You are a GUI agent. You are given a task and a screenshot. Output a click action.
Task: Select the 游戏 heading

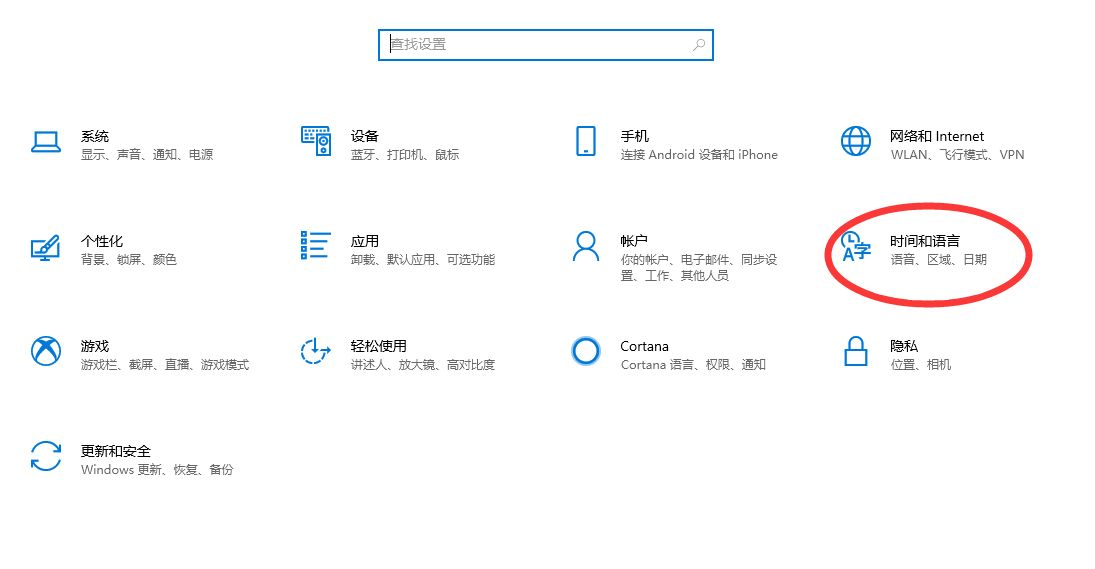tap(95, 346)
